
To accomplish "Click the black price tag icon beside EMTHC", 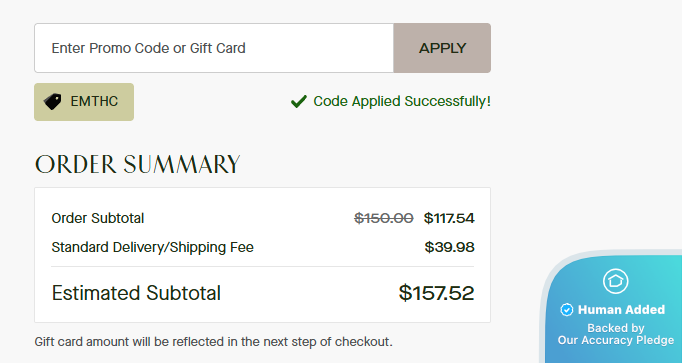I will tap(53, 102).
